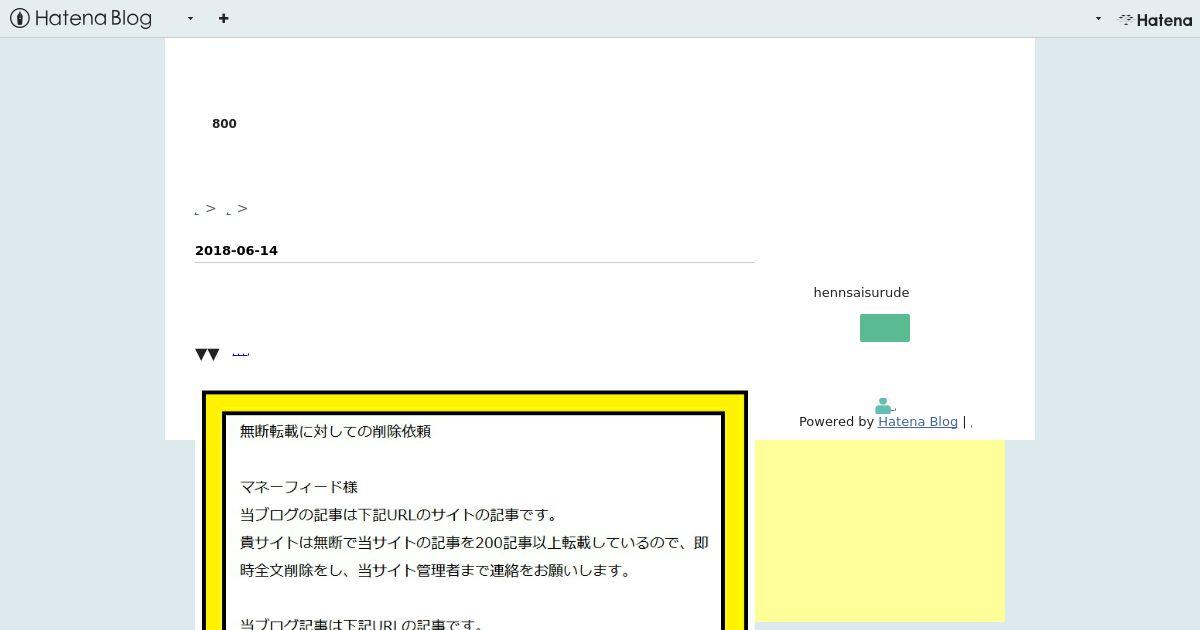The width and height of the screenshot is (1200, 630).
Task: Open the dropdown next to Hatena Blog
Action: tap(190, 18)
